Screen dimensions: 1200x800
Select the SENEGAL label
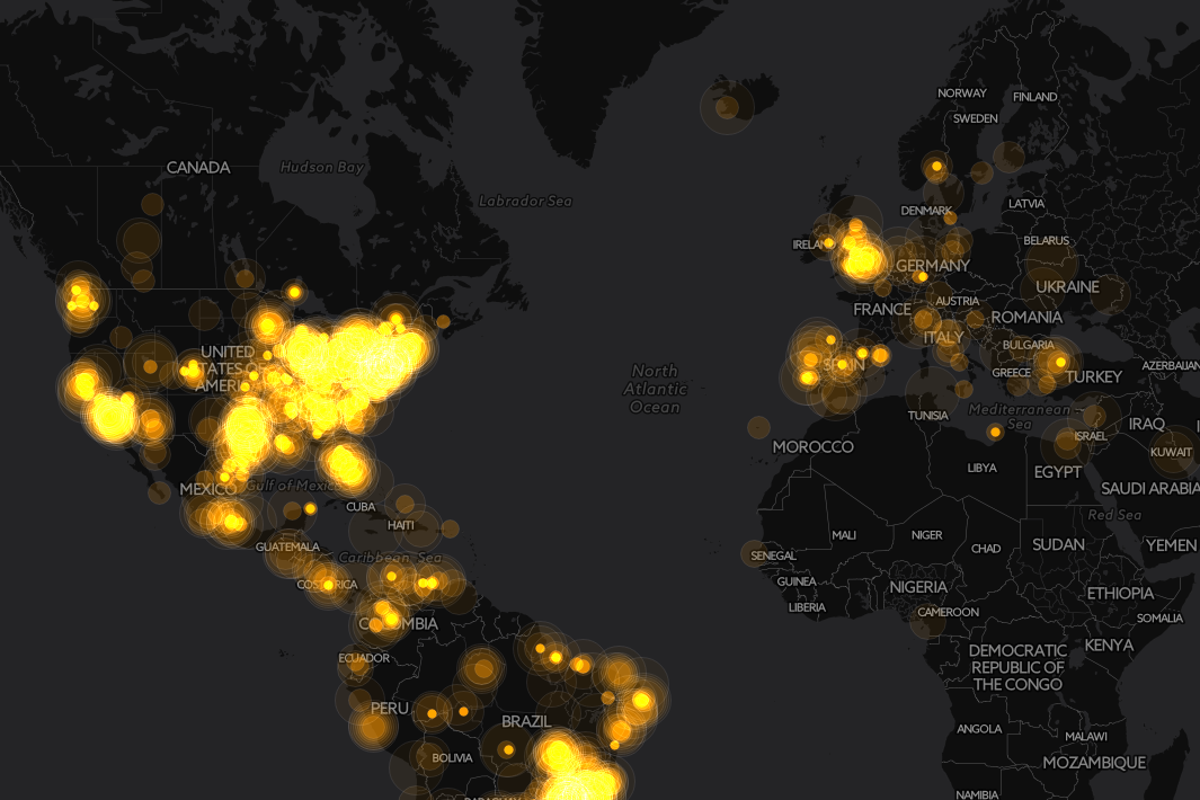[x=773, y=555]
